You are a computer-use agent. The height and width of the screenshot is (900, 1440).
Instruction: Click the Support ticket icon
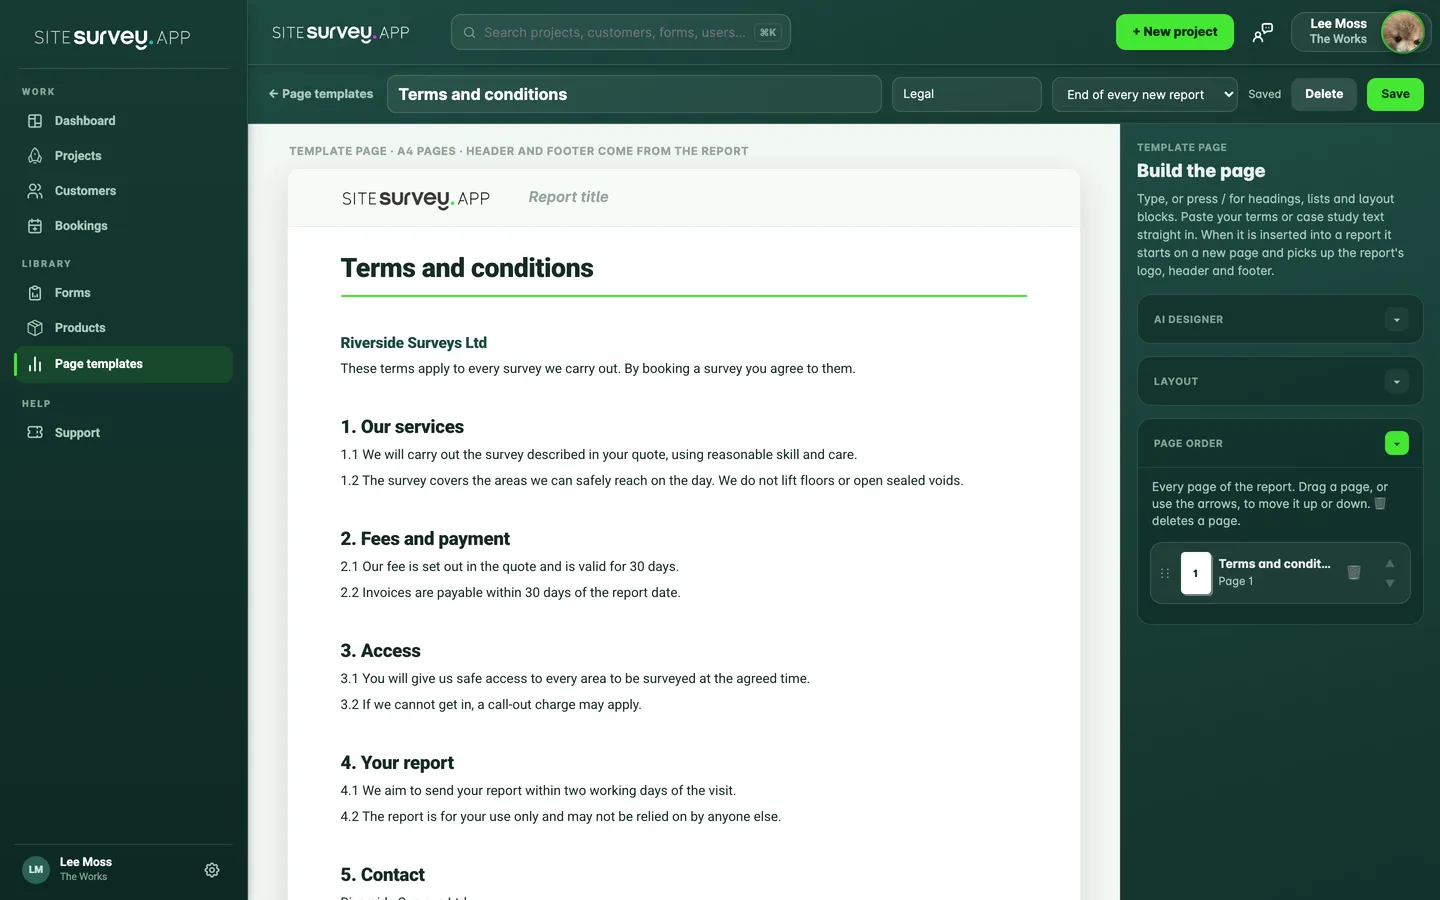[35, 433]
